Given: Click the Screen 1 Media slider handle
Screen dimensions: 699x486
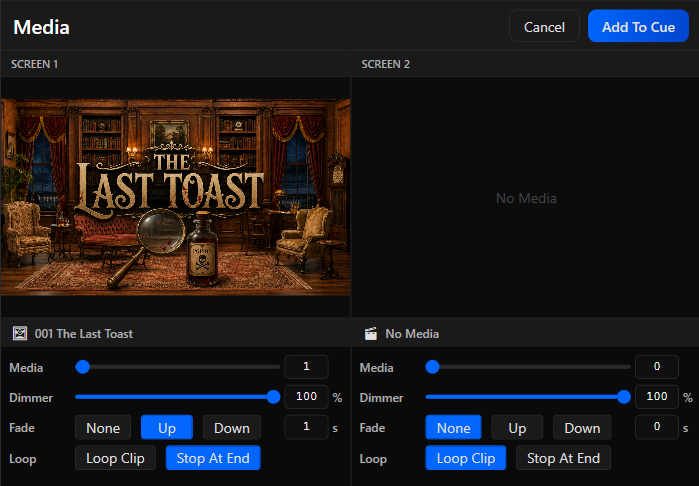Looking at the screenshot, I should click(82, 367).
